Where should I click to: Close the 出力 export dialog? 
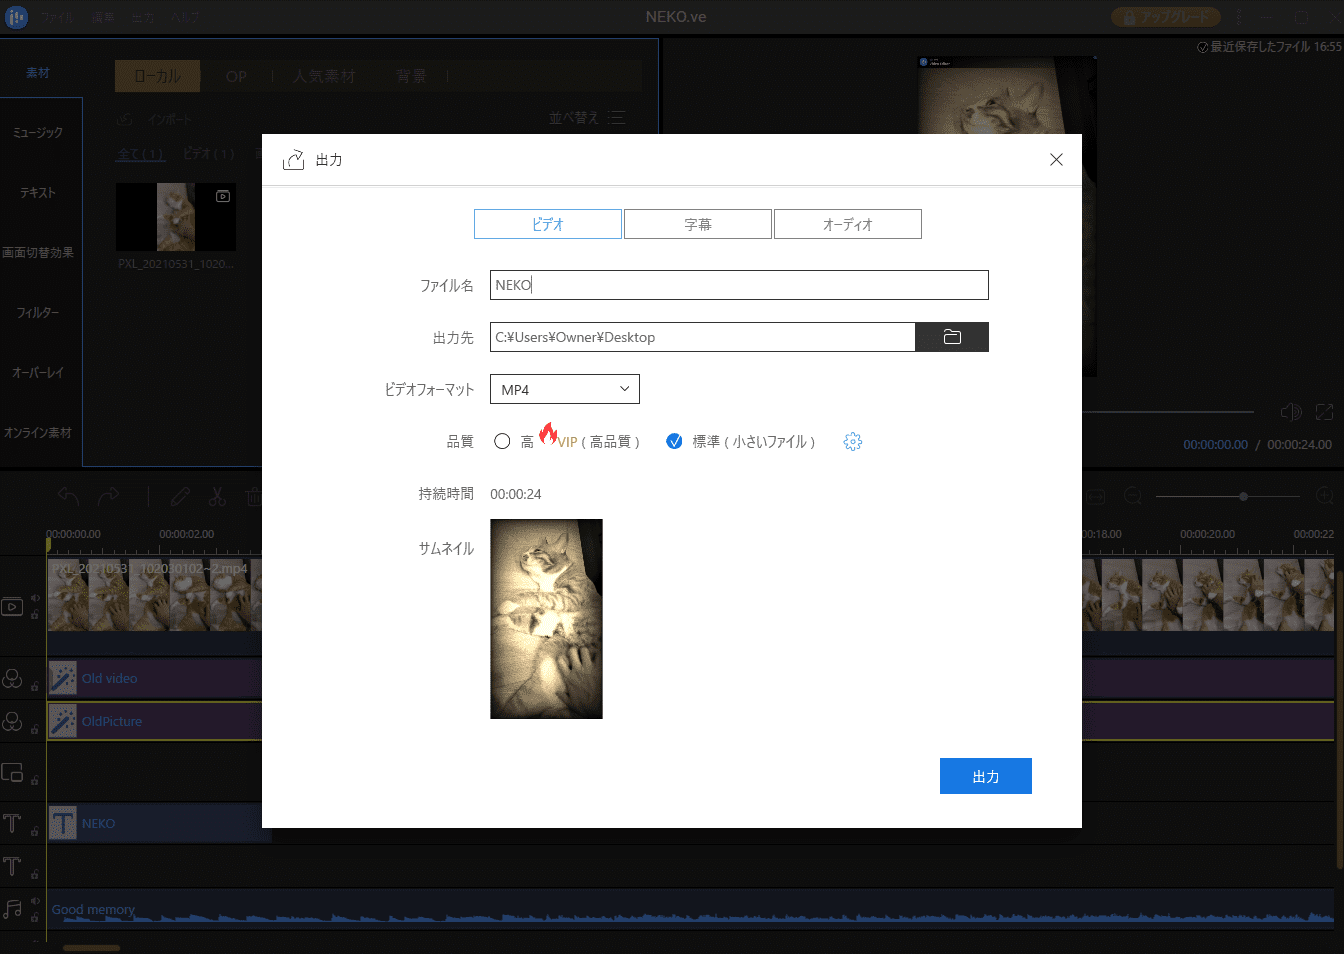click(x=1056, y=160)
